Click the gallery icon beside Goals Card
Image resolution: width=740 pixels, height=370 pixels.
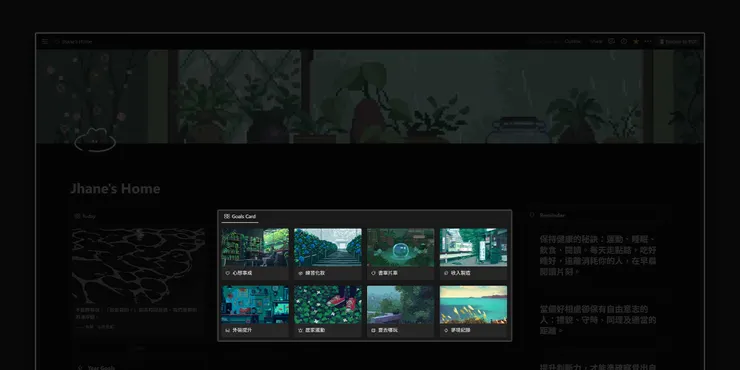pyautogui.click(x=227, y=216)
